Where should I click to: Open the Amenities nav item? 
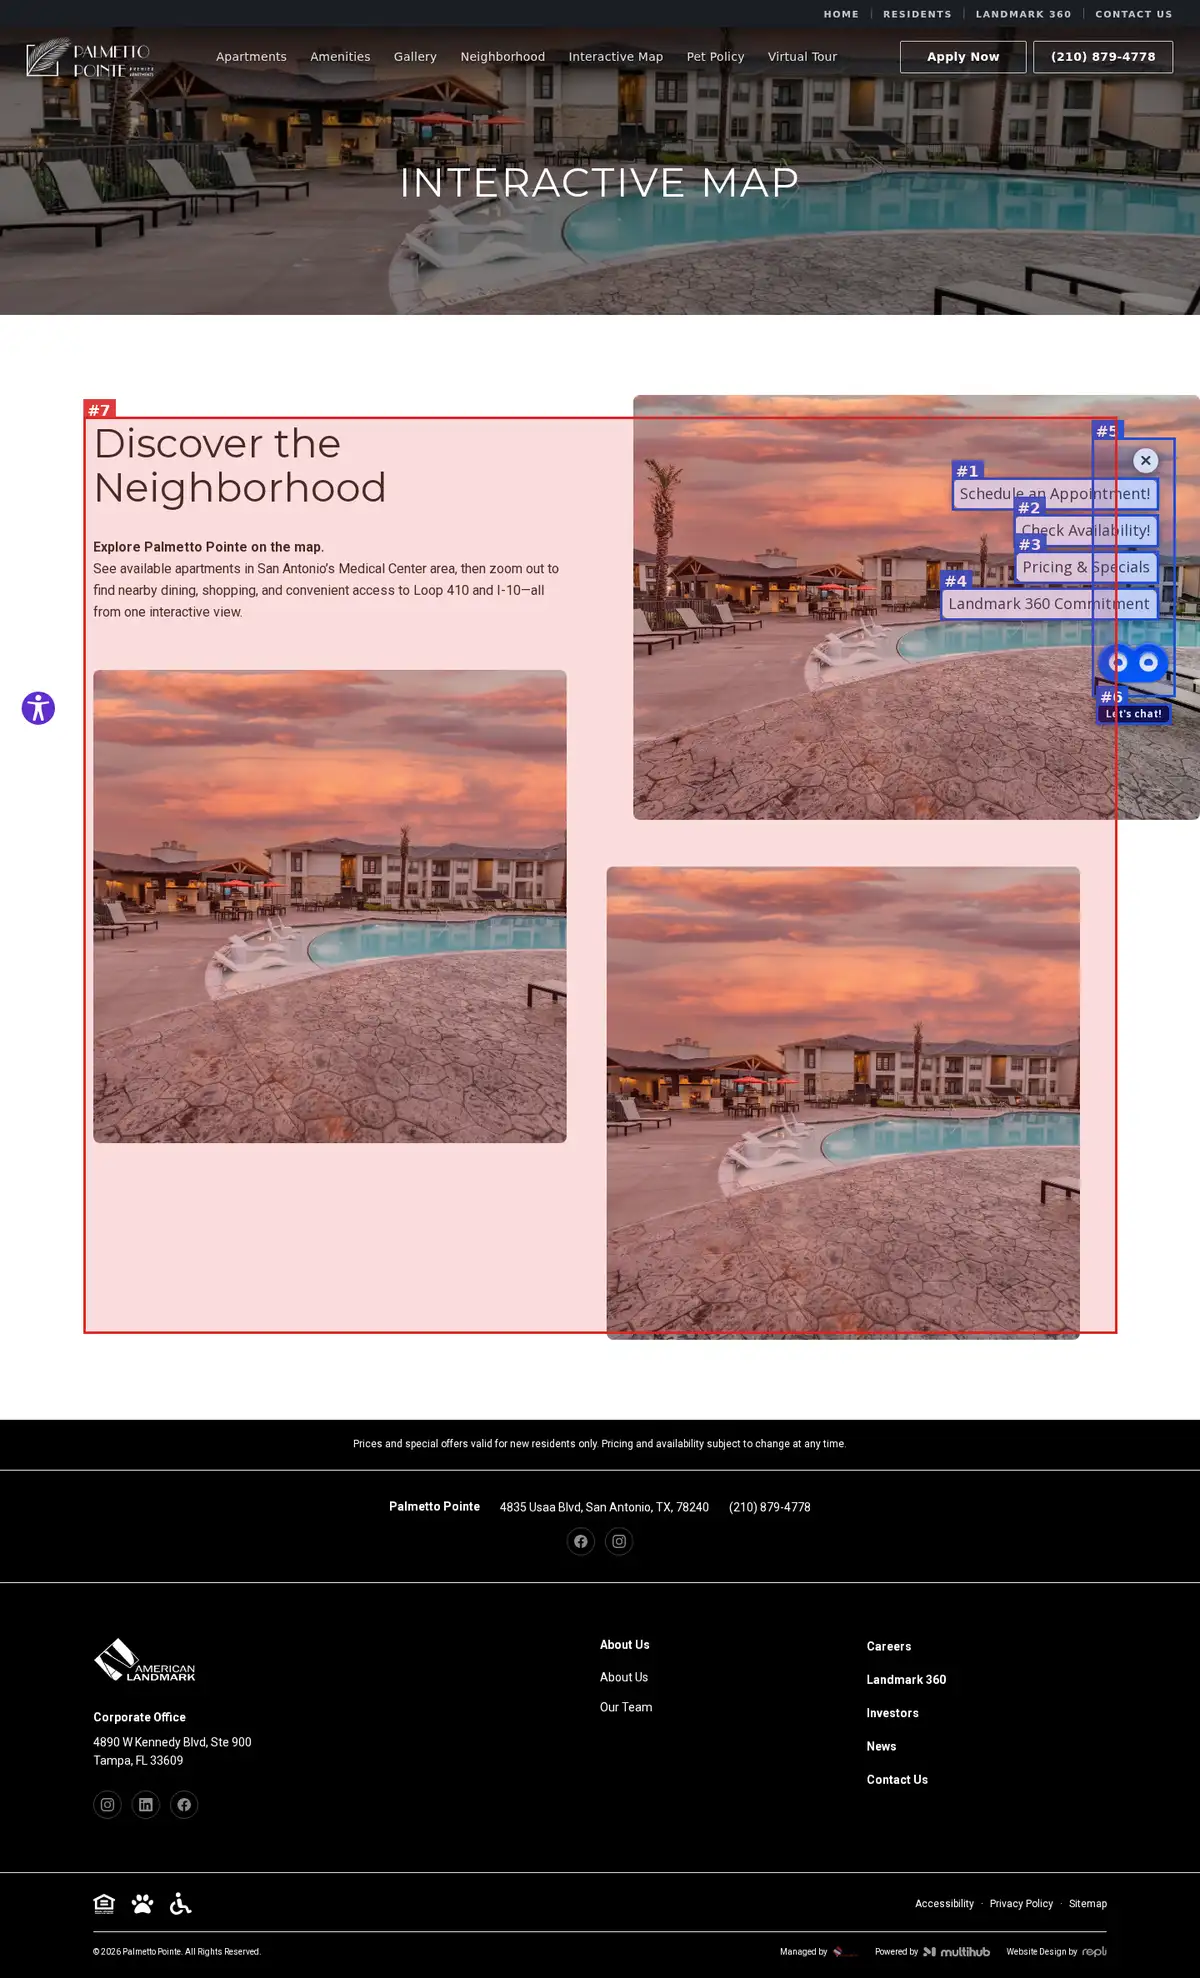click(340, 57)
